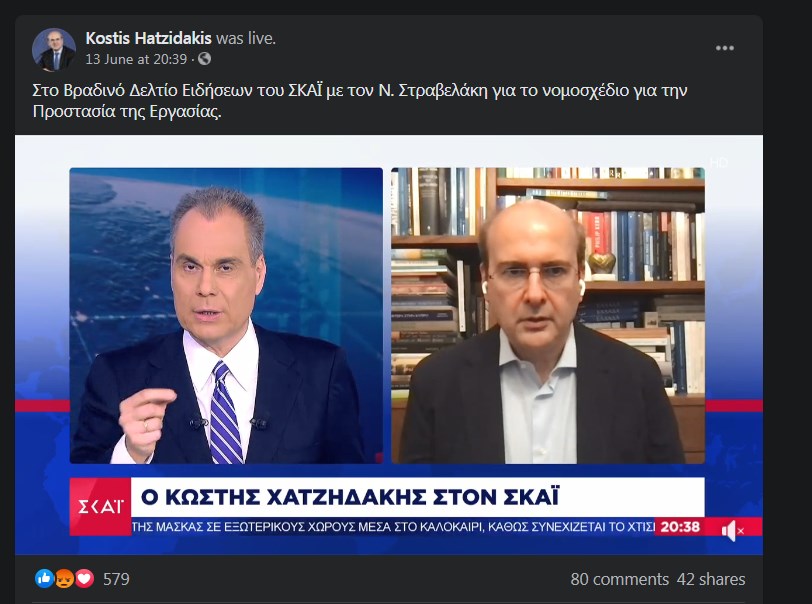Open the 80 comments link

tap(619, 579)
